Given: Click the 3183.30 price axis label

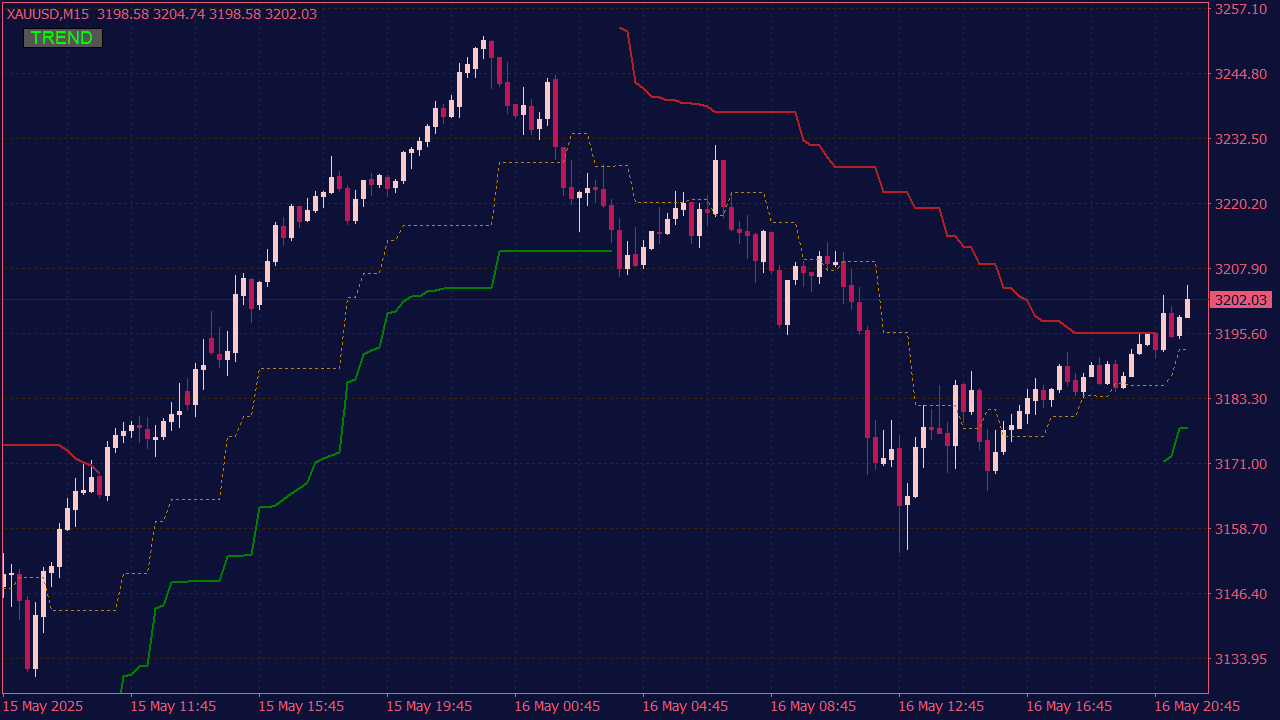Looking at the screenshot, I should pyautogui.click(x=1241, y=399).
